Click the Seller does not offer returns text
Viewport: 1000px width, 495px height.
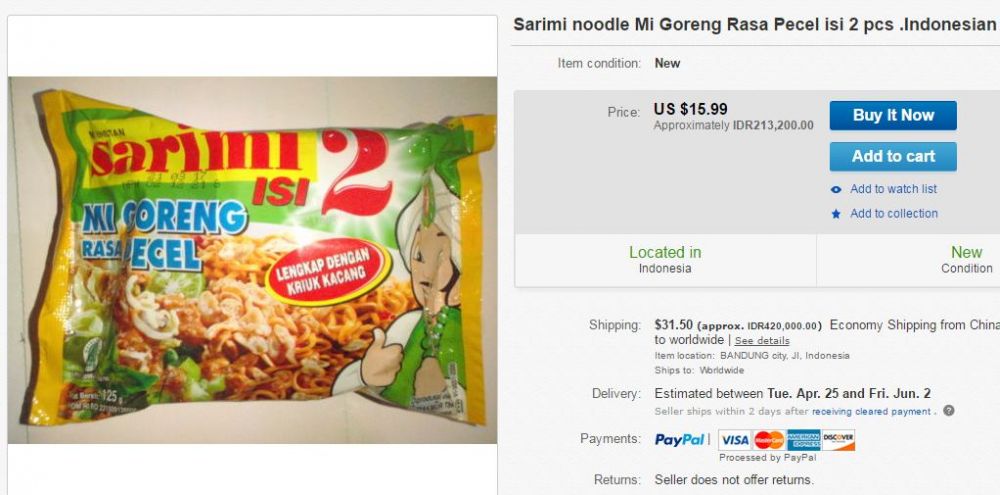point(734,480)
